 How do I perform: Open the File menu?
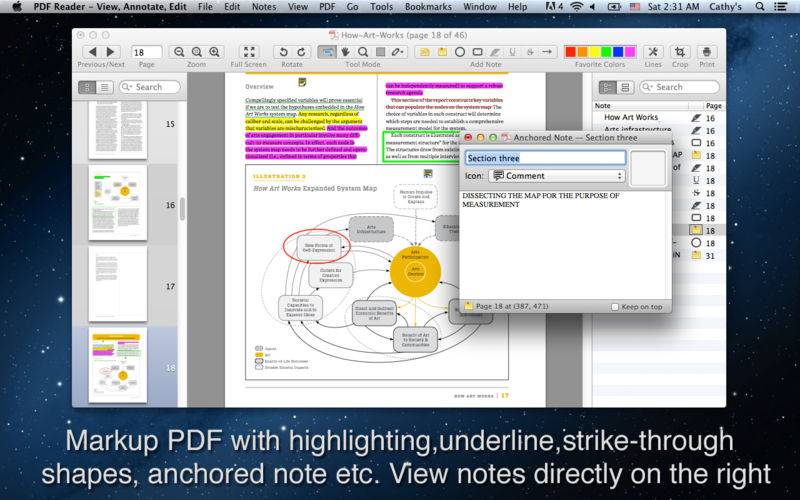click(x=205, y=7)
